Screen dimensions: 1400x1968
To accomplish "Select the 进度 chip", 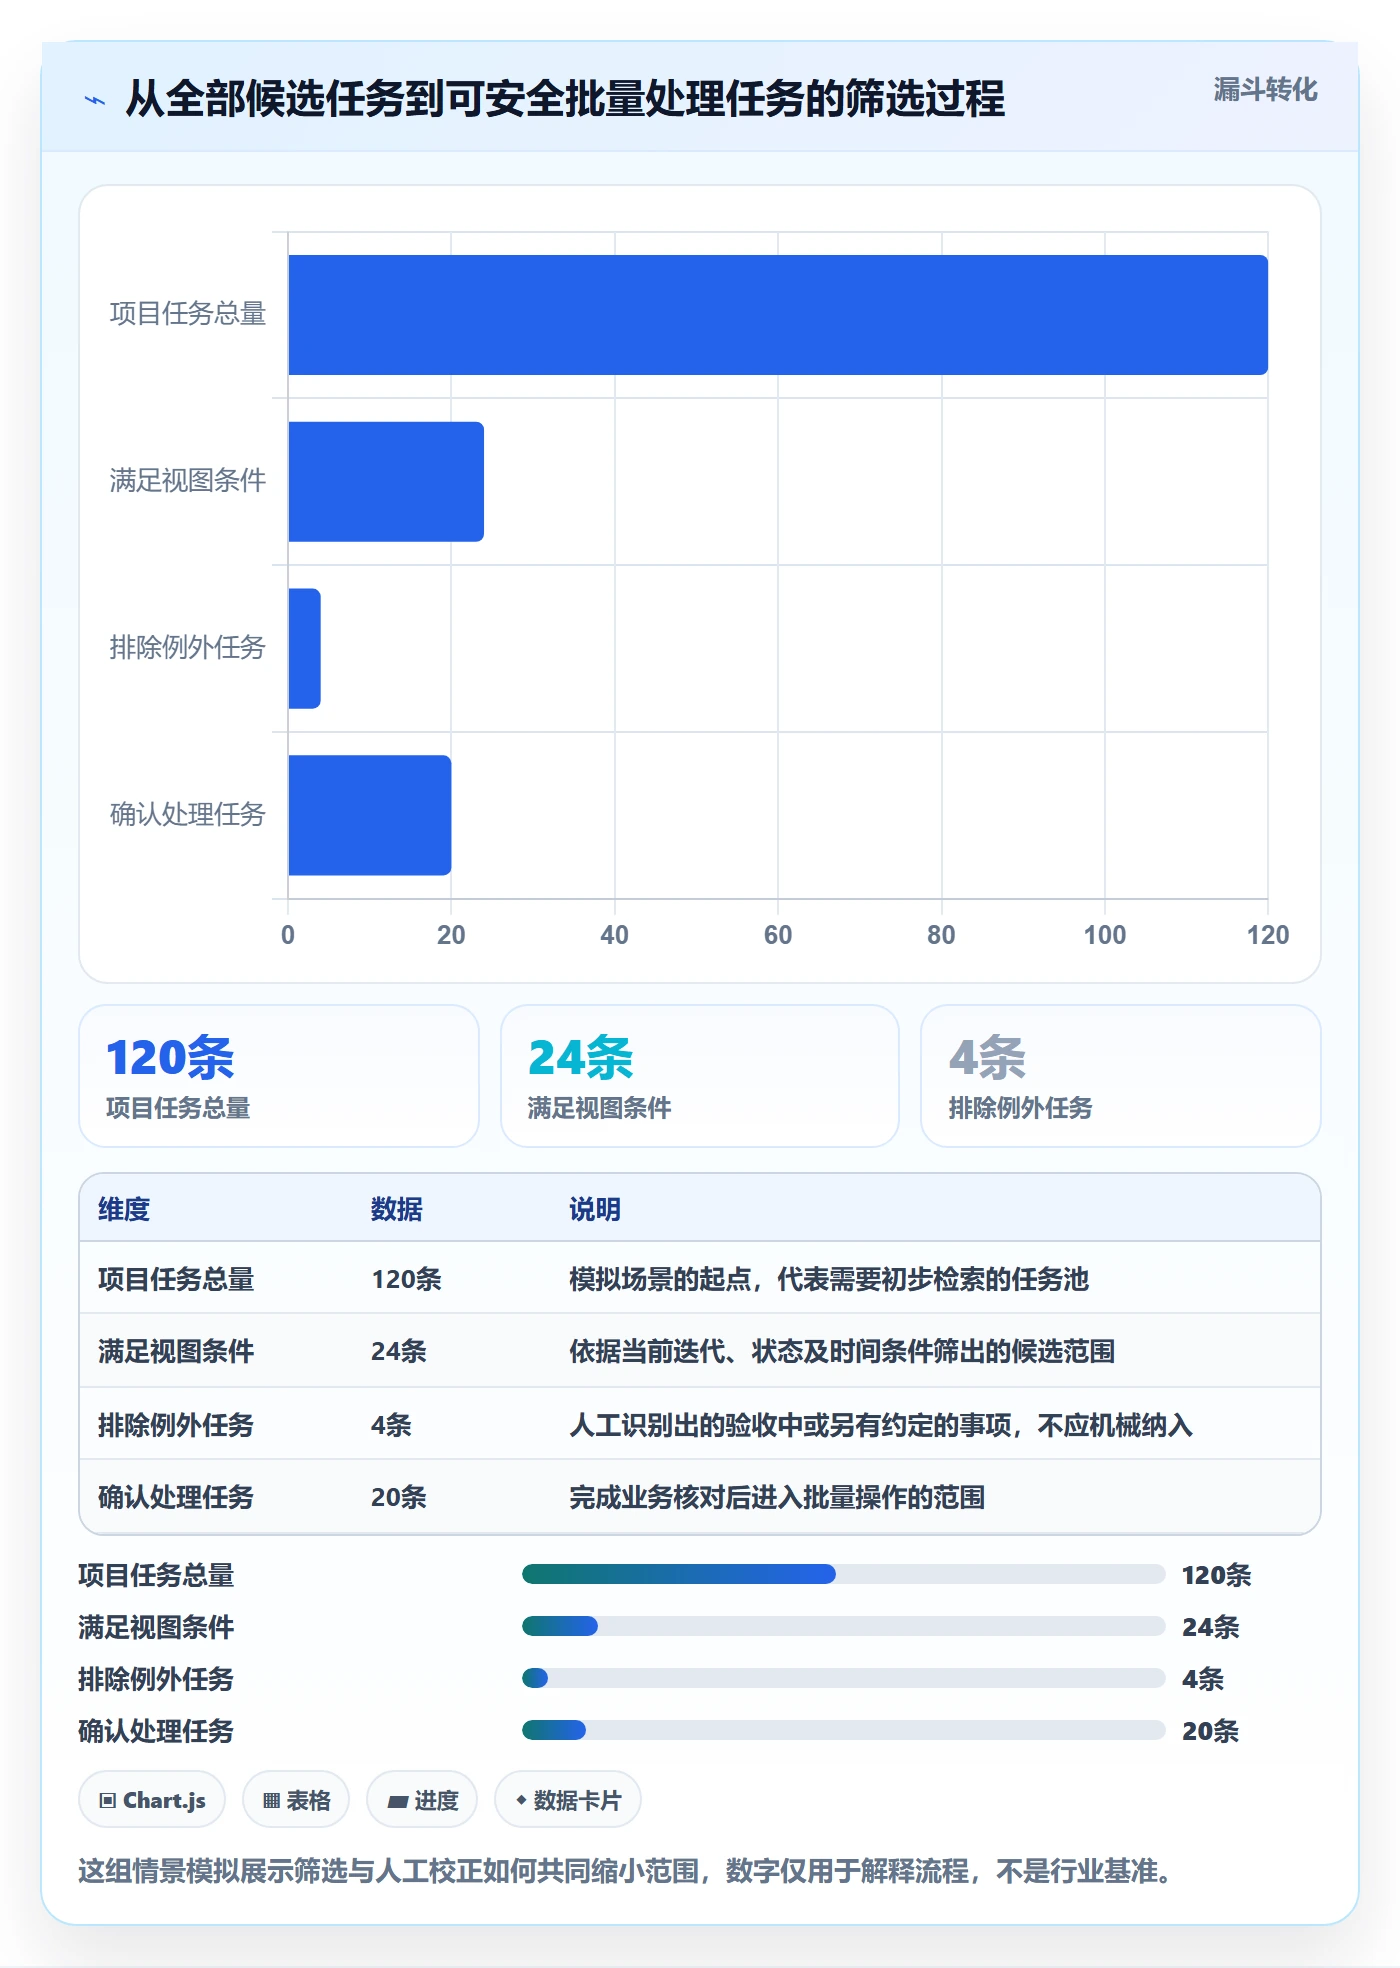I will (422, 1800).
